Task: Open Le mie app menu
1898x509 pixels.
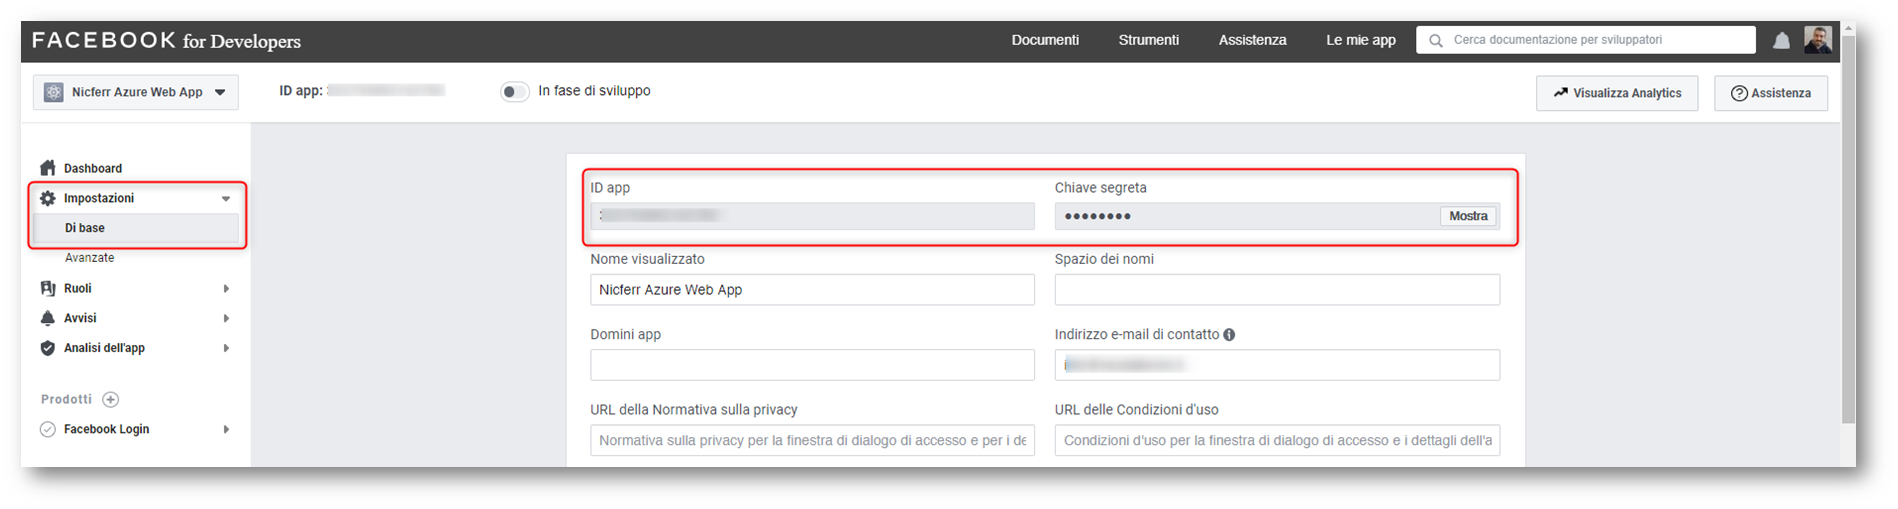Action: 1361,40
